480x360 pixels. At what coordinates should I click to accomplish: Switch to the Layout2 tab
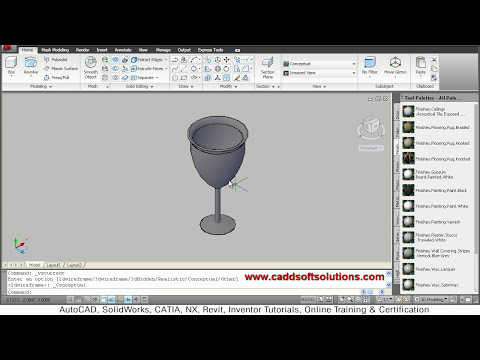(x=74, y=265)
